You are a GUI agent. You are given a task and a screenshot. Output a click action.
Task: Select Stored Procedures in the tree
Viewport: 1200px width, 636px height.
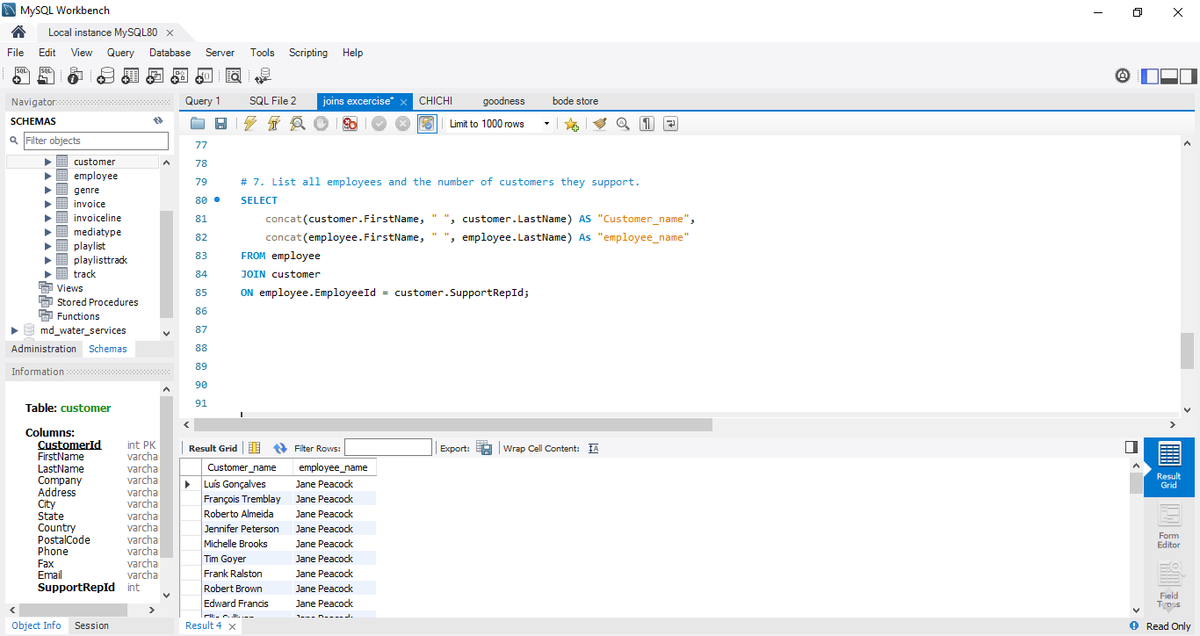97,302
